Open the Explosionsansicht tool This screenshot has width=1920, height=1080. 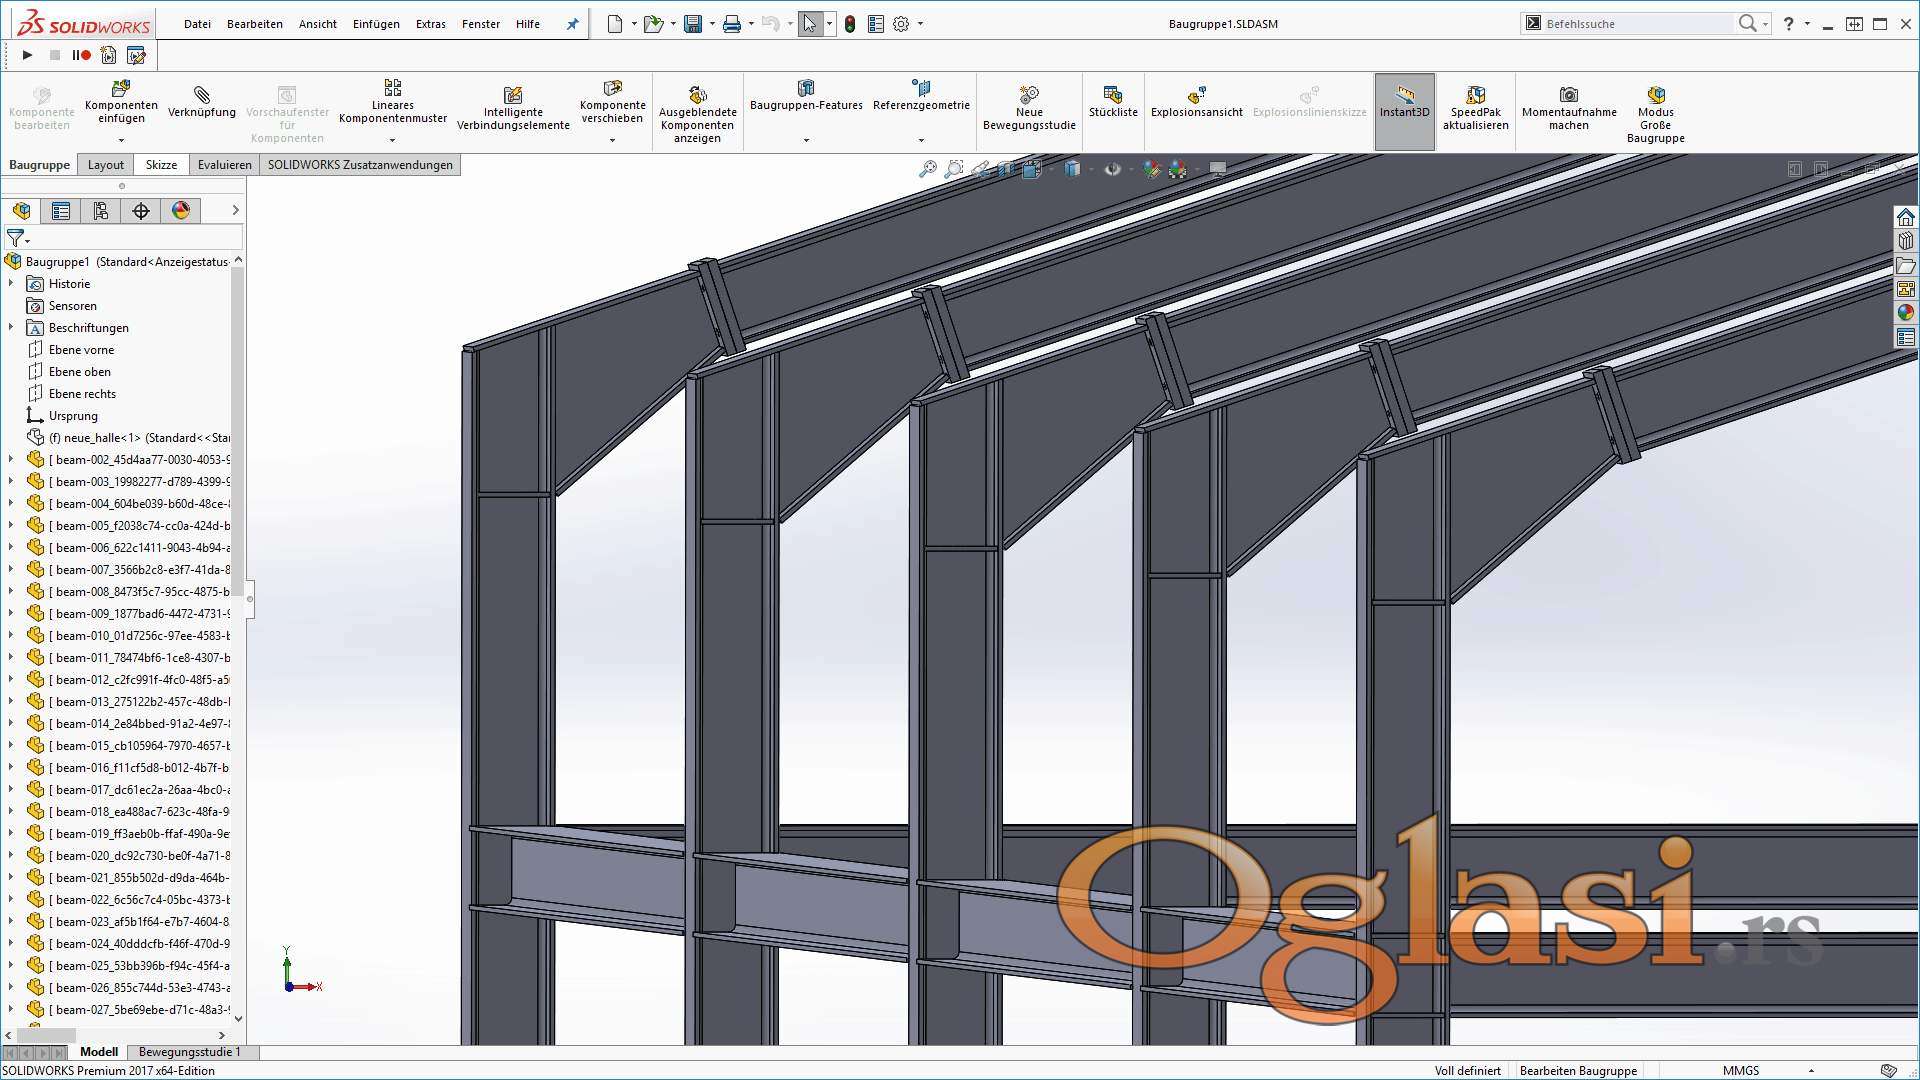(x=1196, y=95)
